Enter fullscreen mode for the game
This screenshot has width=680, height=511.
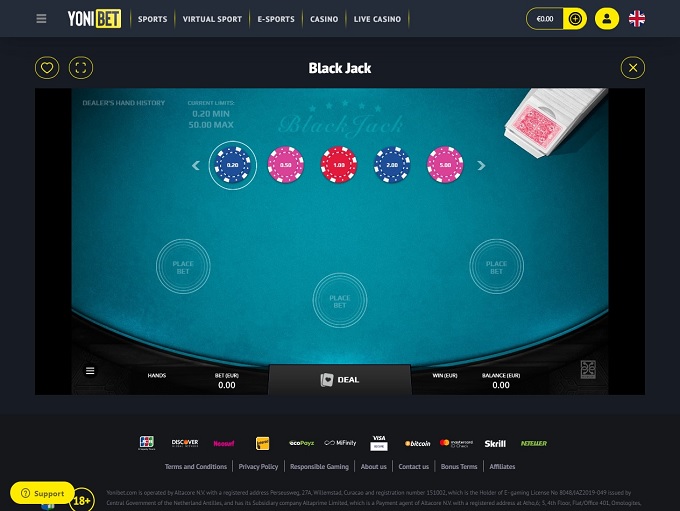81,68
